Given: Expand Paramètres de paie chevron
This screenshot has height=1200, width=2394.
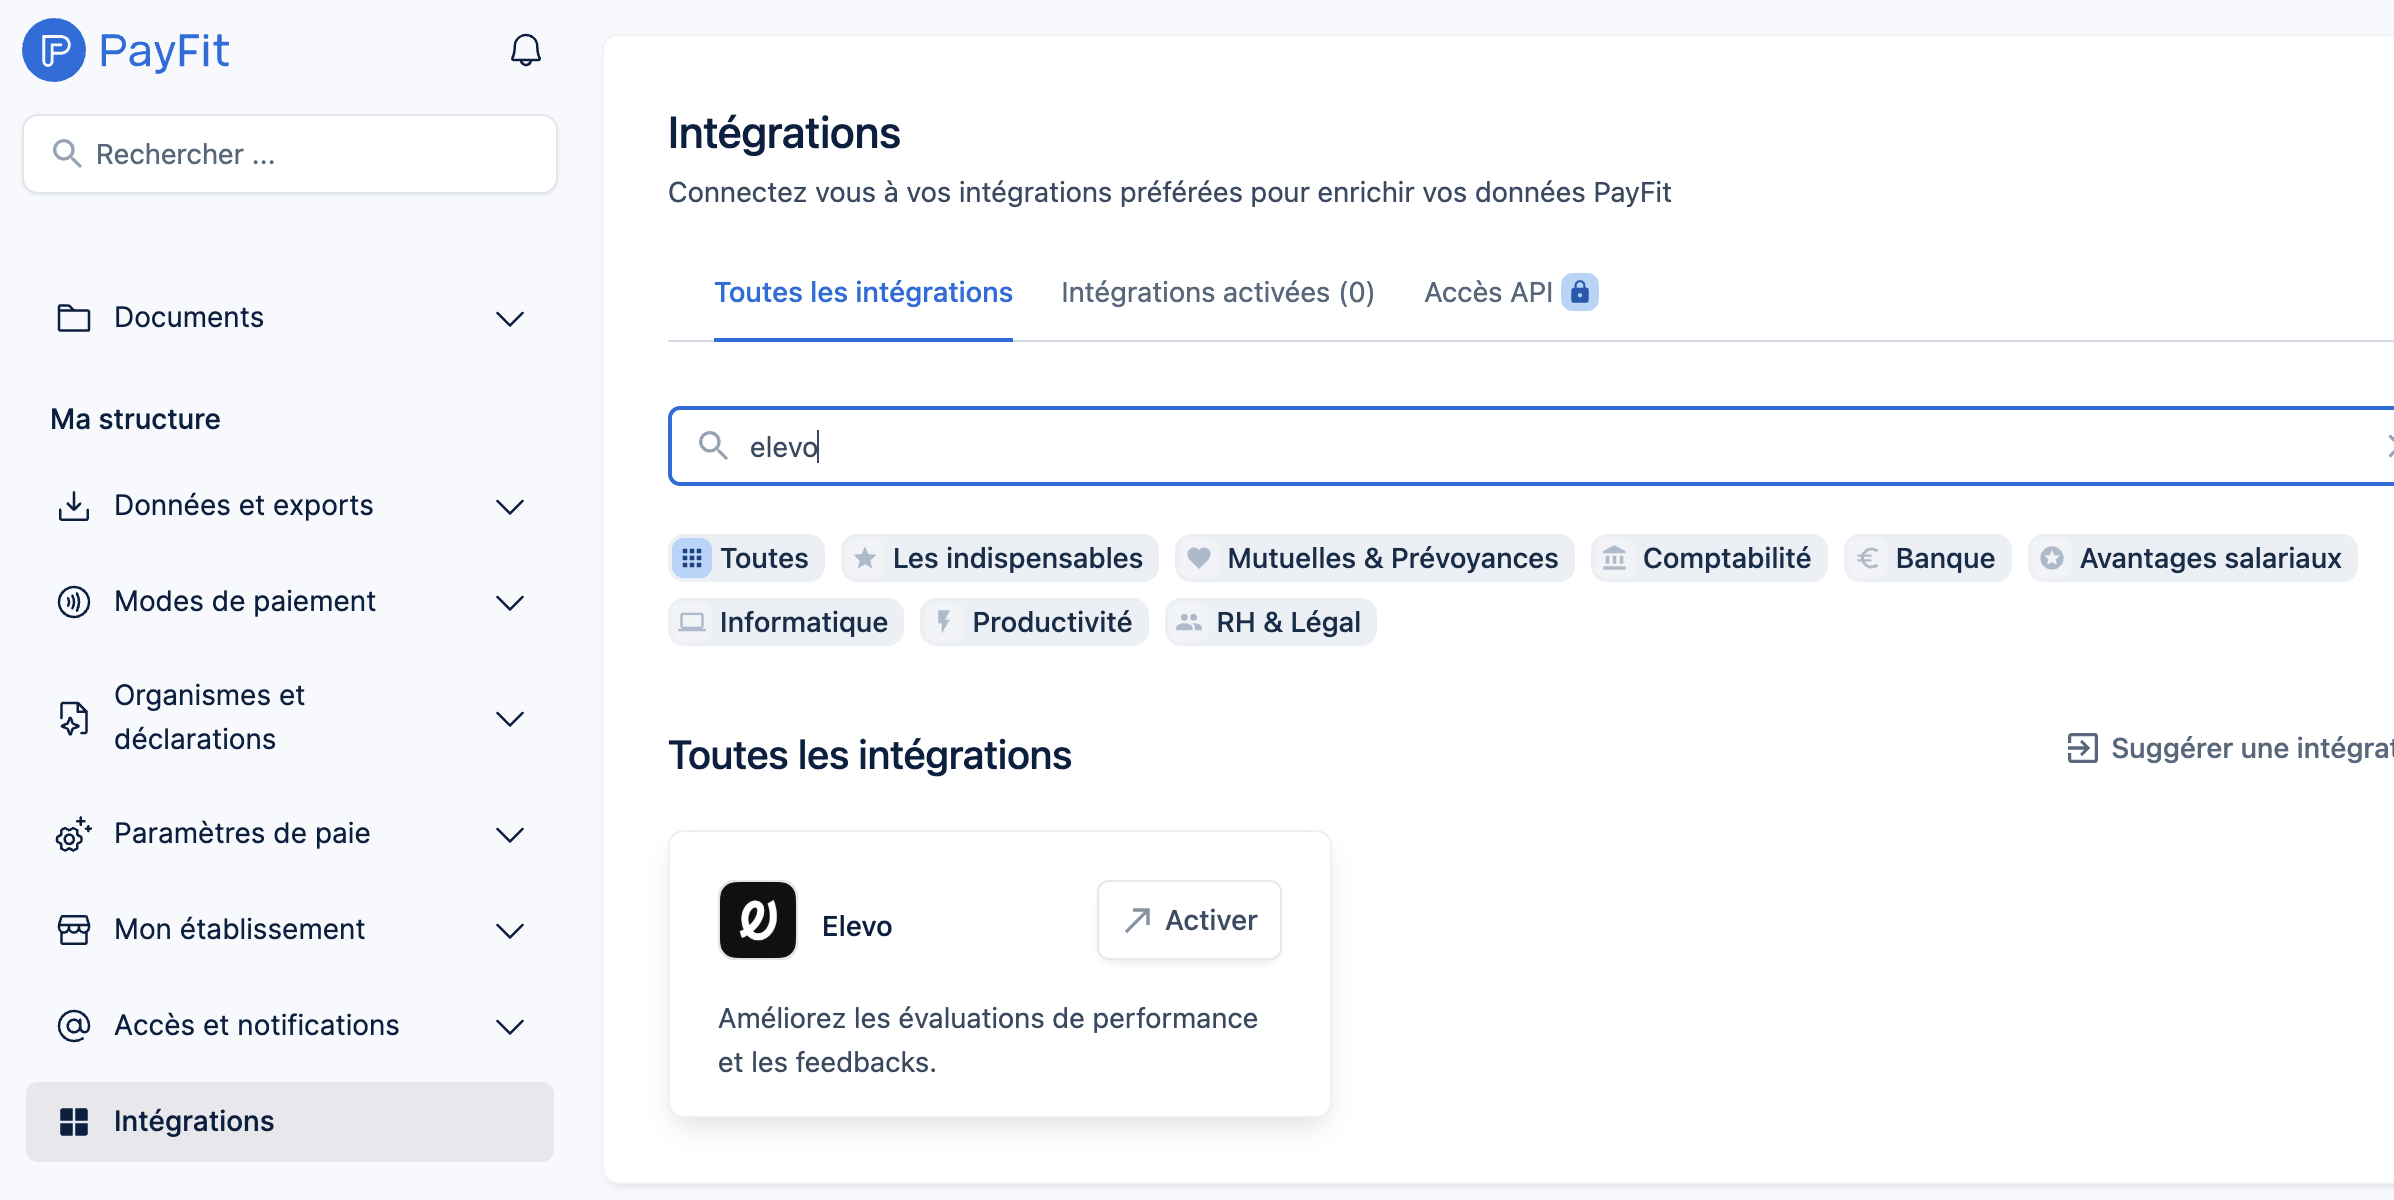Looking at the screenshot, I should coord(510,835).
